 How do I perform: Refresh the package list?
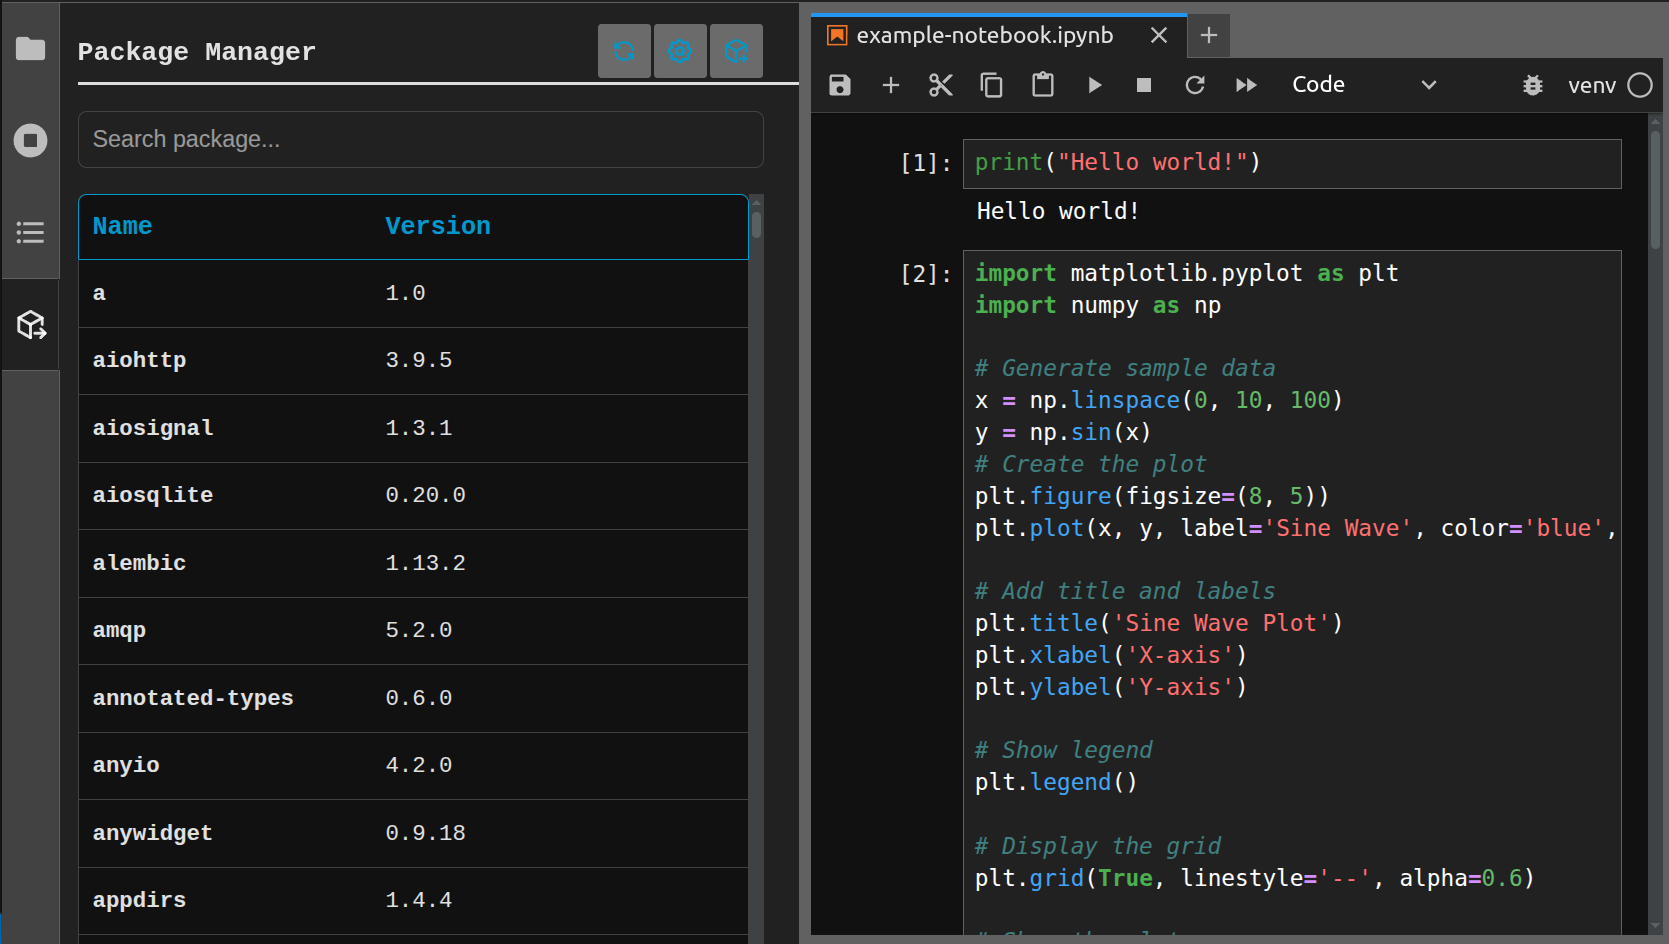[624, 51]
